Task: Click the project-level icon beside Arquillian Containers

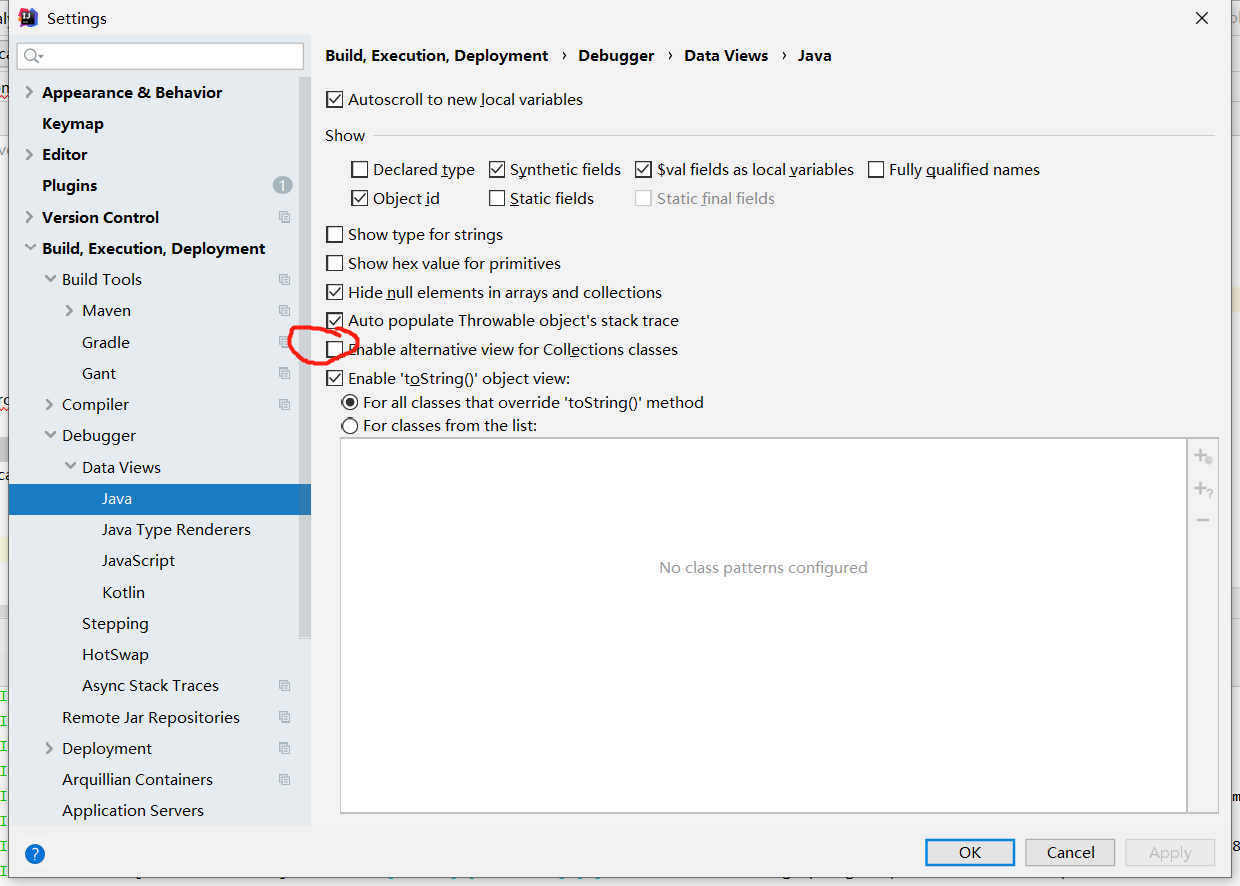Action: tap(285, 779)
